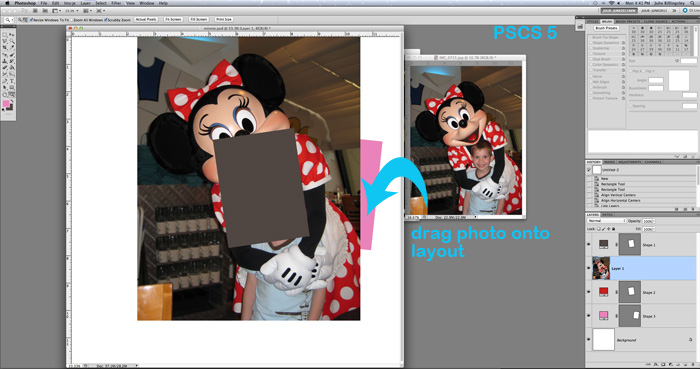Pick the Zoom tool in the toolbox

(x=12, y=94)
